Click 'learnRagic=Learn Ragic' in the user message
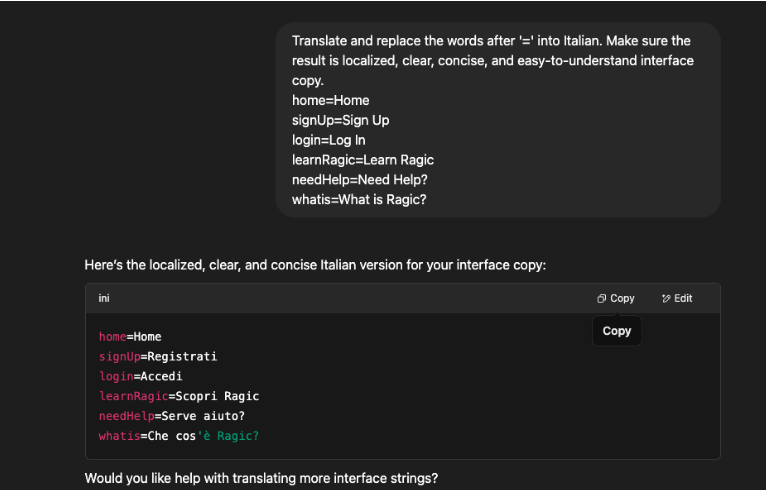The image size is (766, 490). click(x=362, y=160)
